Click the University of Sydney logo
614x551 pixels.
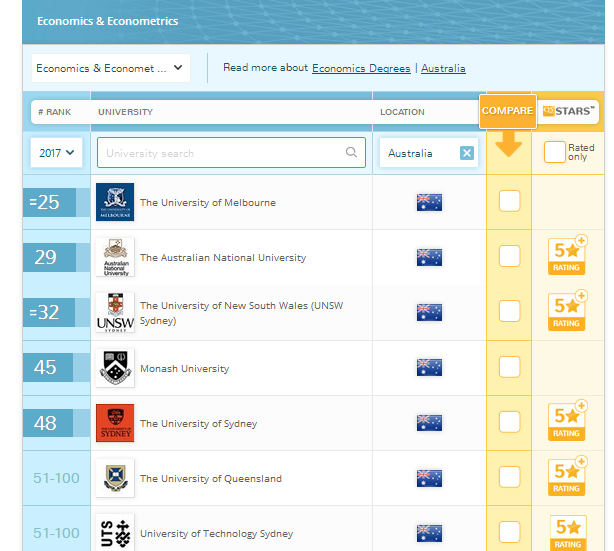point(115,423)
